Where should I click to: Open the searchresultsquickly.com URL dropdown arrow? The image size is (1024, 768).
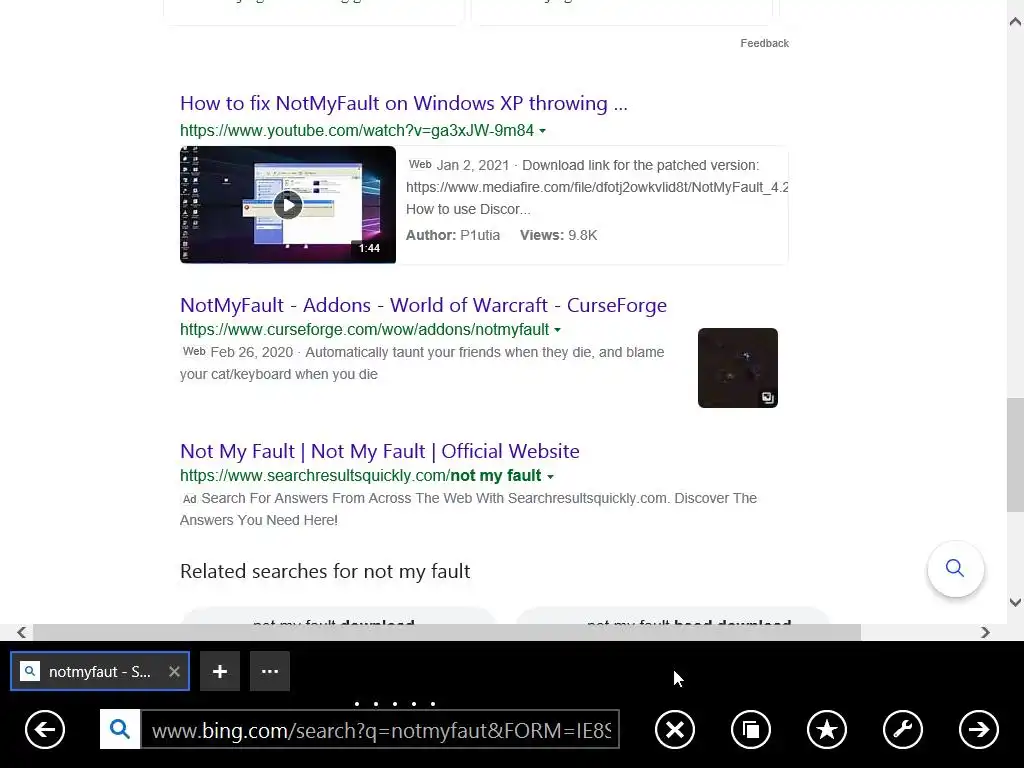(550, 476)
